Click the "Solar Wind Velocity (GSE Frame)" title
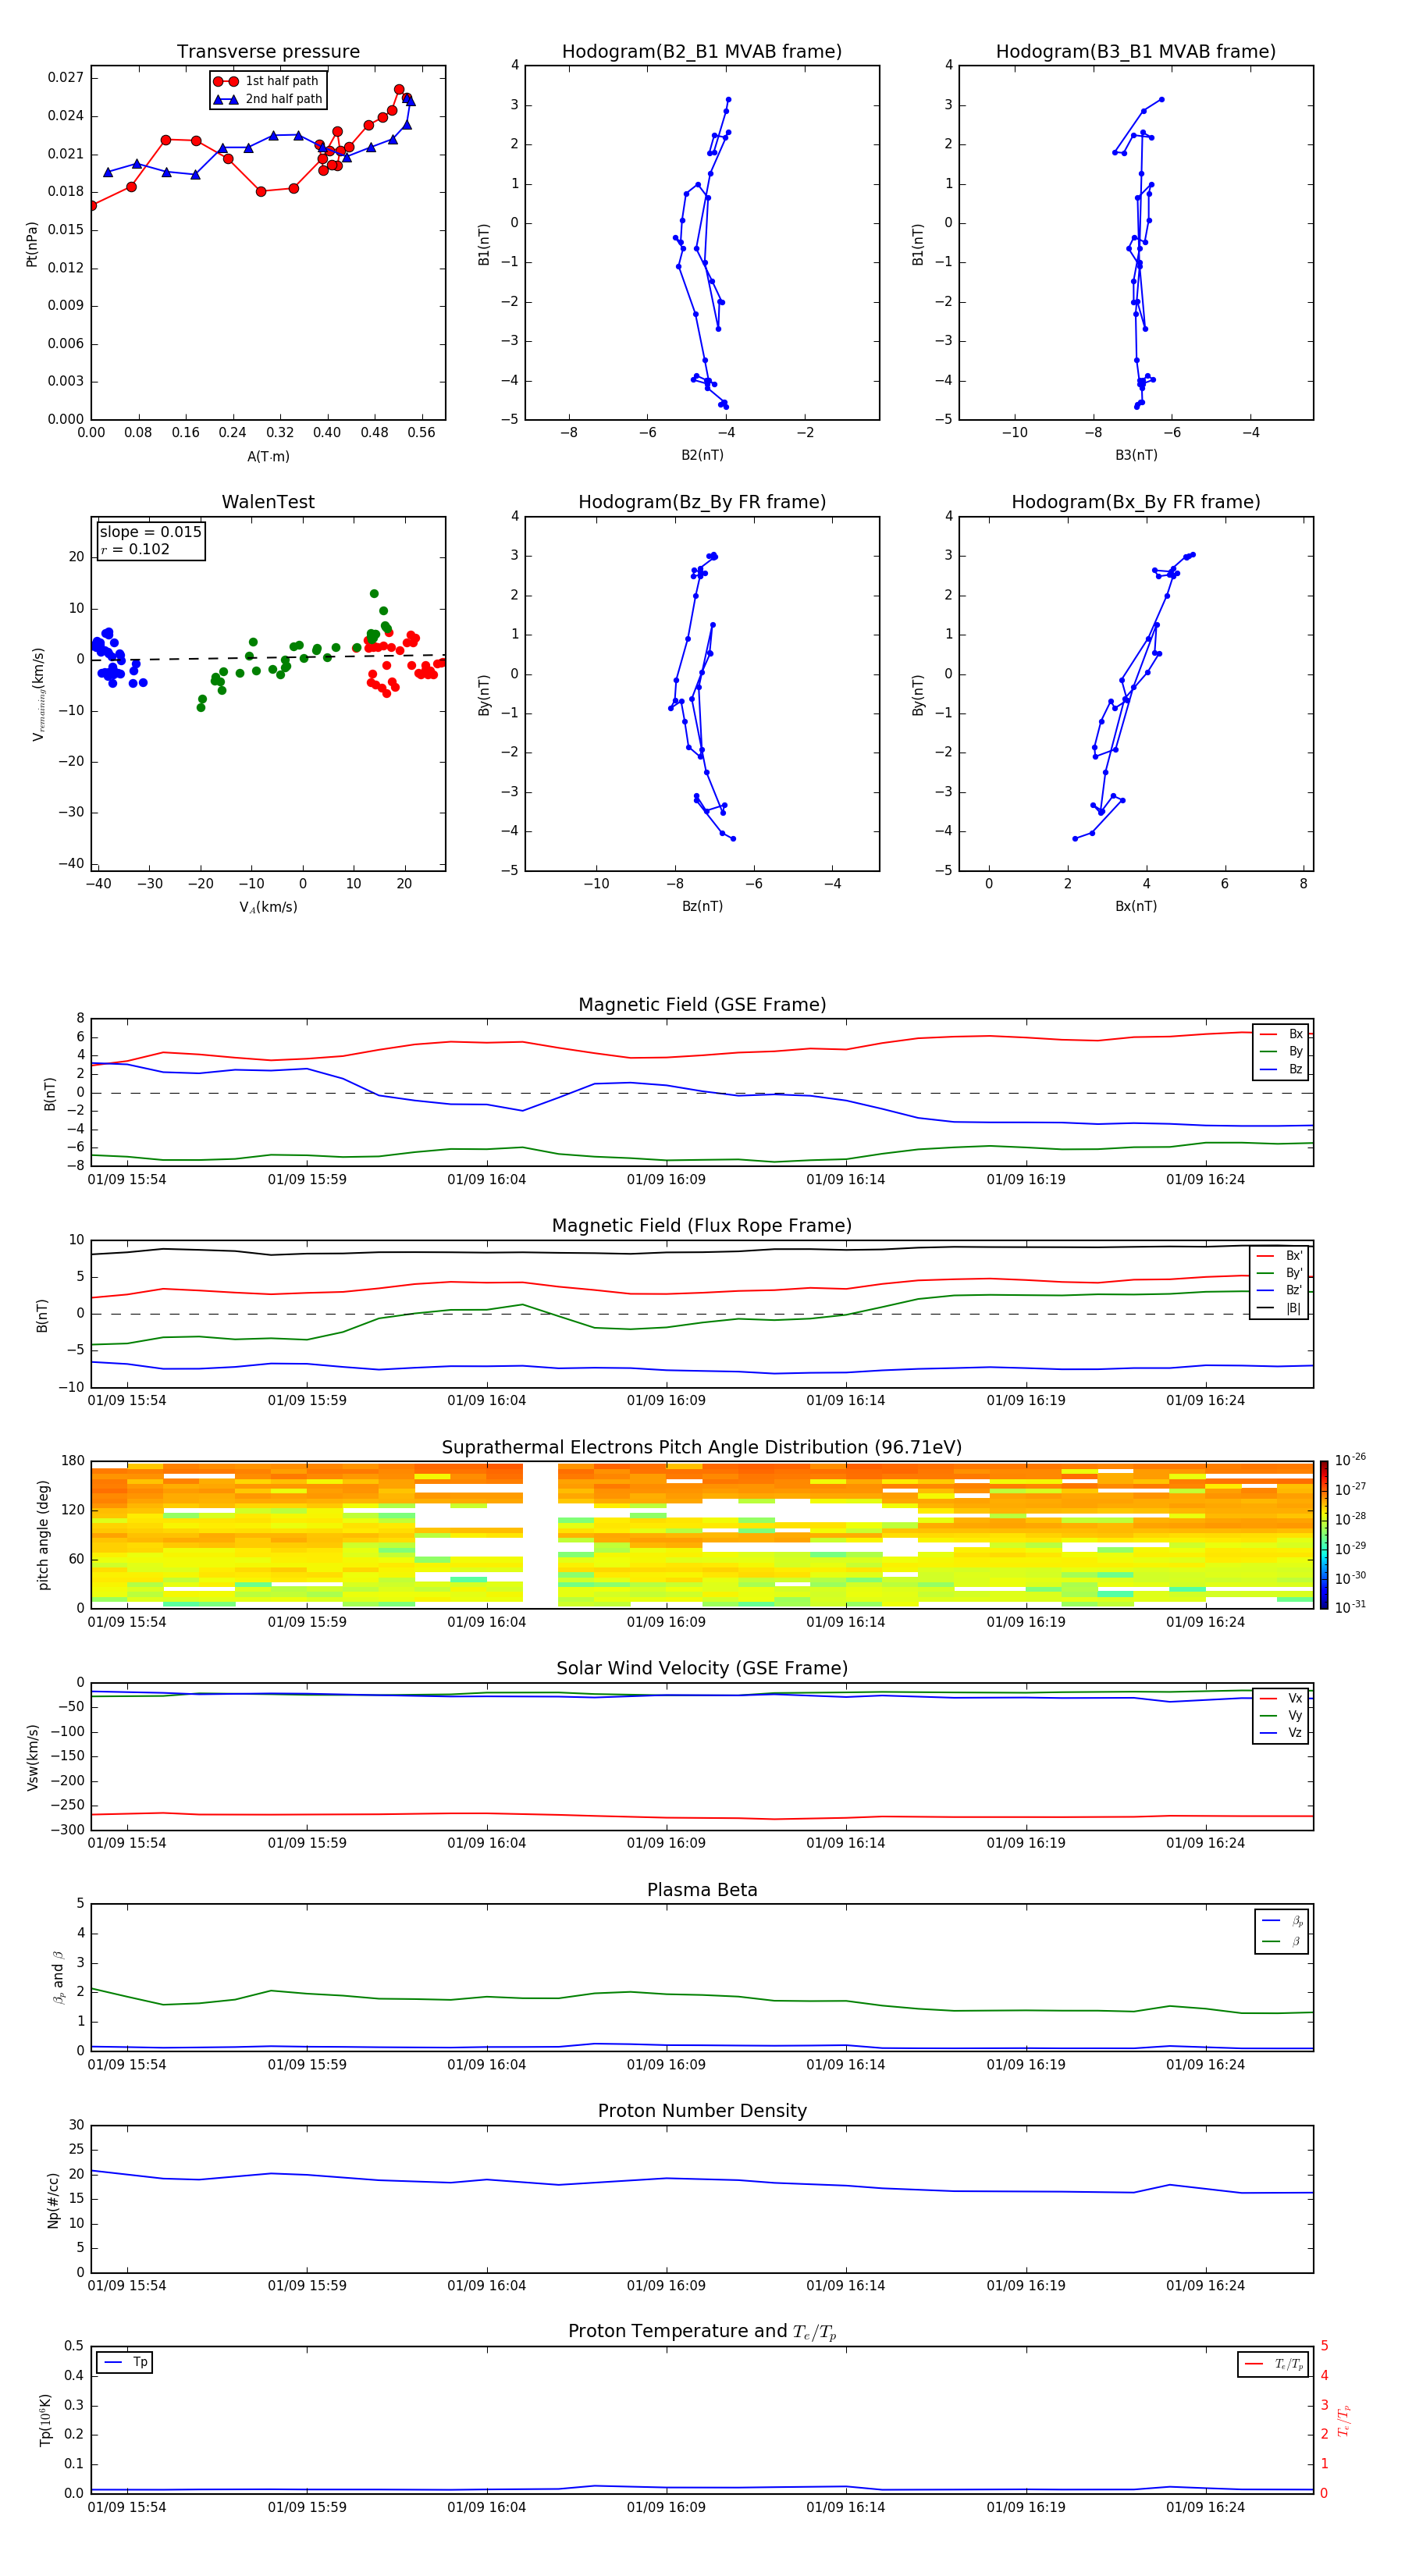Image resolution: width=1405 pixels, height=2576 pixels. (x=702, y=1668)
